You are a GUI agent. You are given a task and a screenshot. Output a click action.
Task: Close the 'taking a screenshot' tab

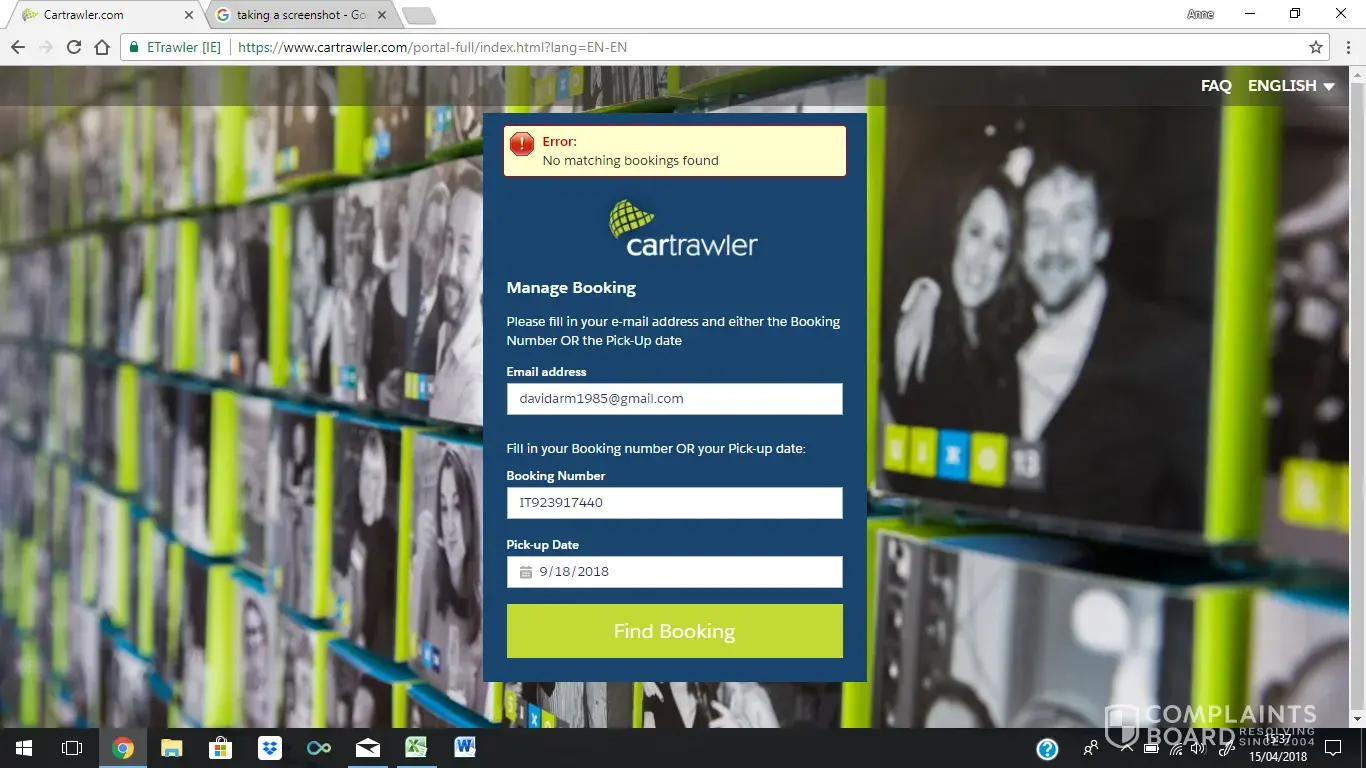[381, 15]
